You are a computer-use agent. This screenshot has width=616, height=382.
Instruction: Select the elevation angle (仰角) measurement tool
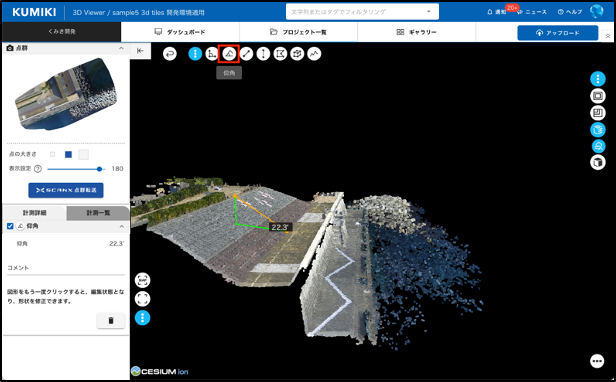[229, 53]
